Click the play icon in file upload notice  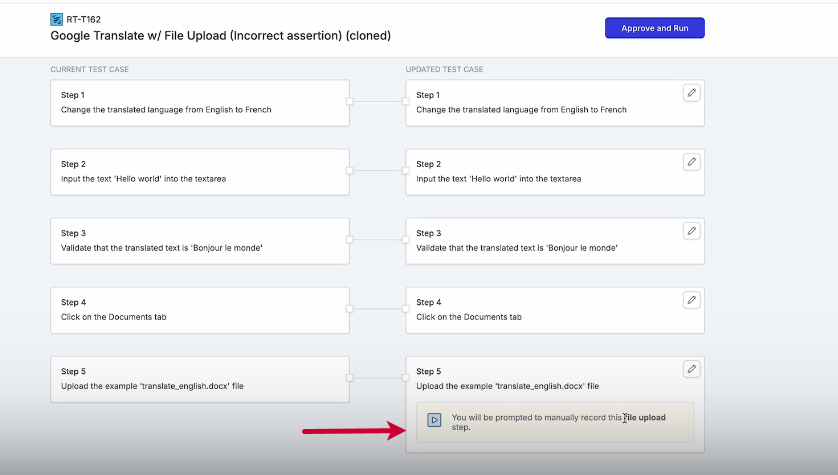[434, 421]
